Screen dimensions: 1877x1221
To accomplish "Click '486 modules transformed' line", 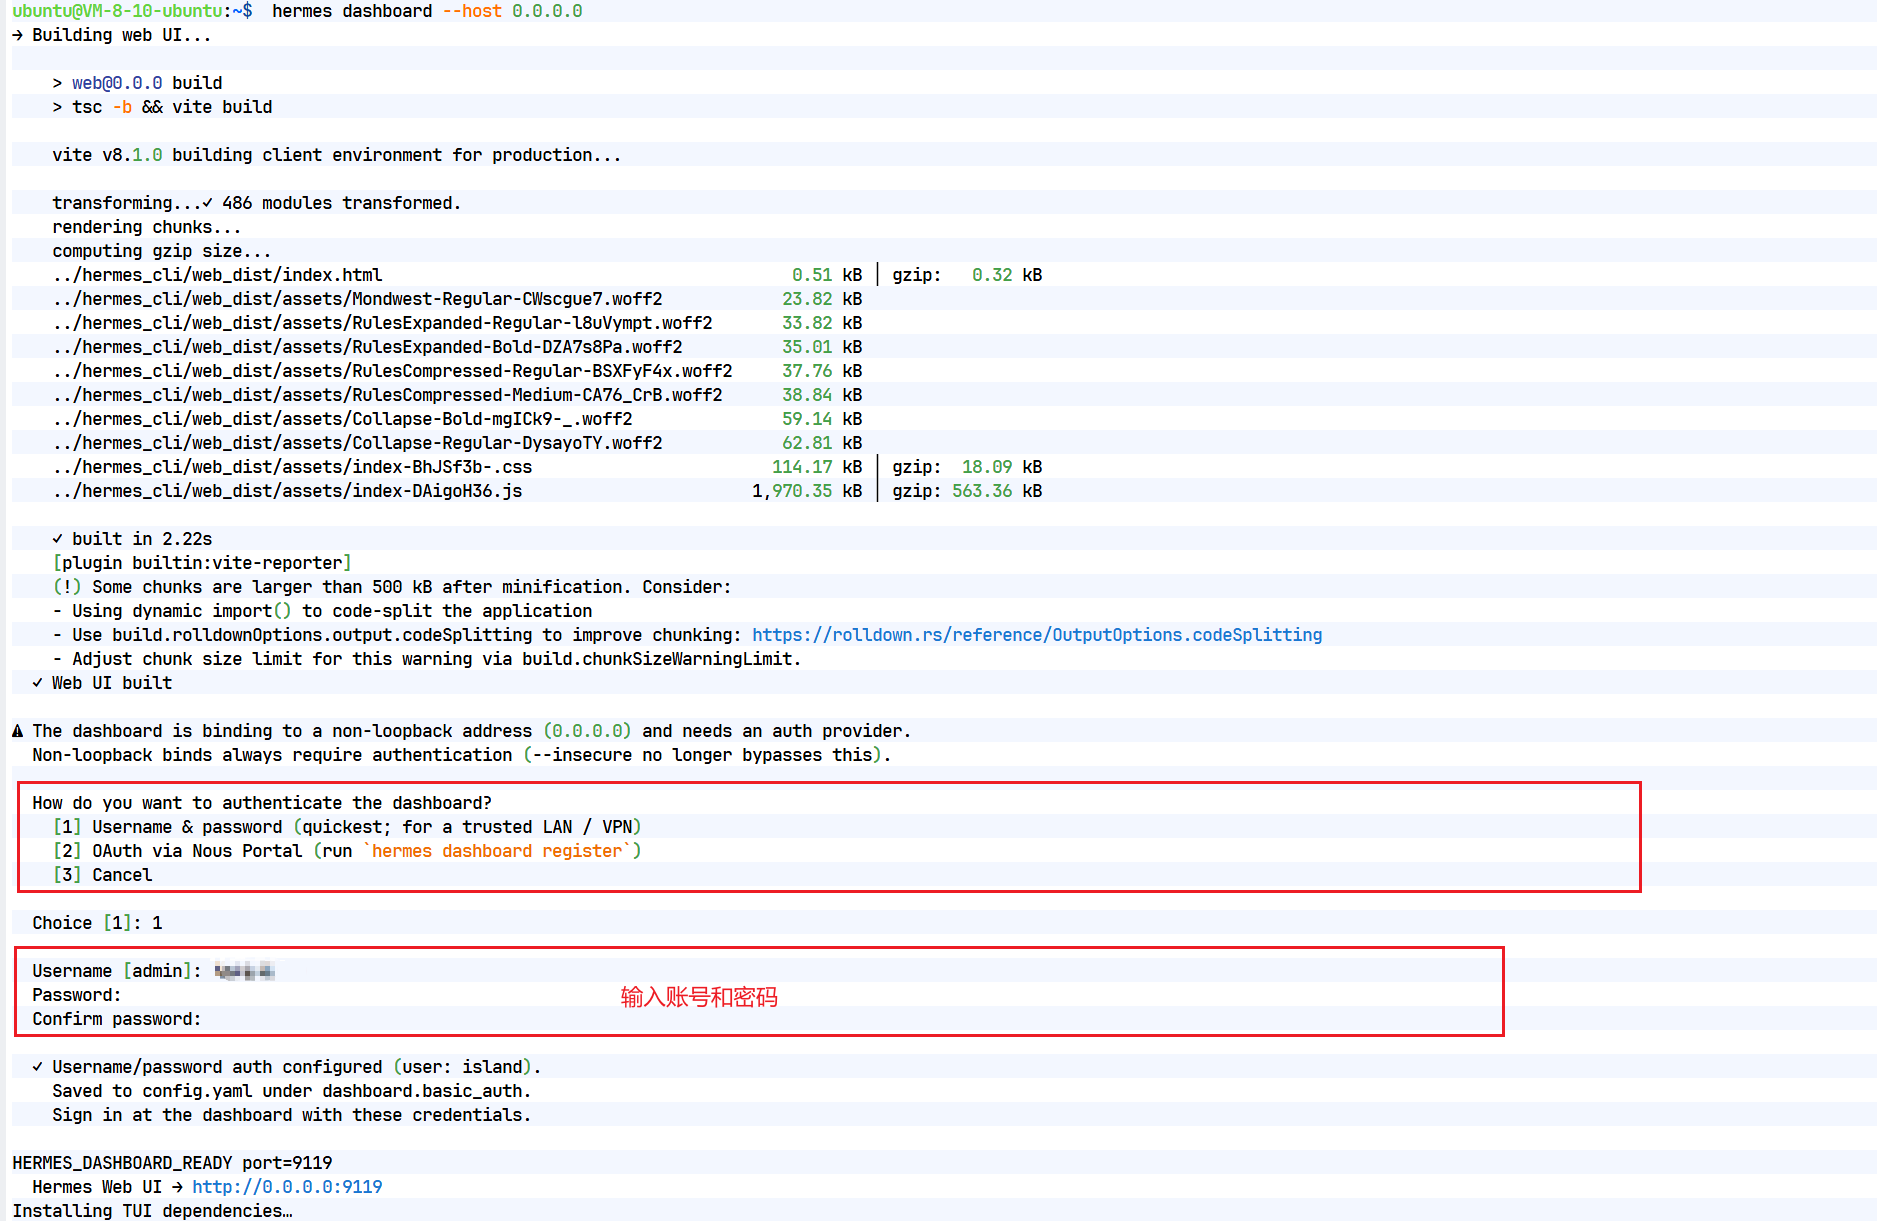I will (x=257, y=203).
